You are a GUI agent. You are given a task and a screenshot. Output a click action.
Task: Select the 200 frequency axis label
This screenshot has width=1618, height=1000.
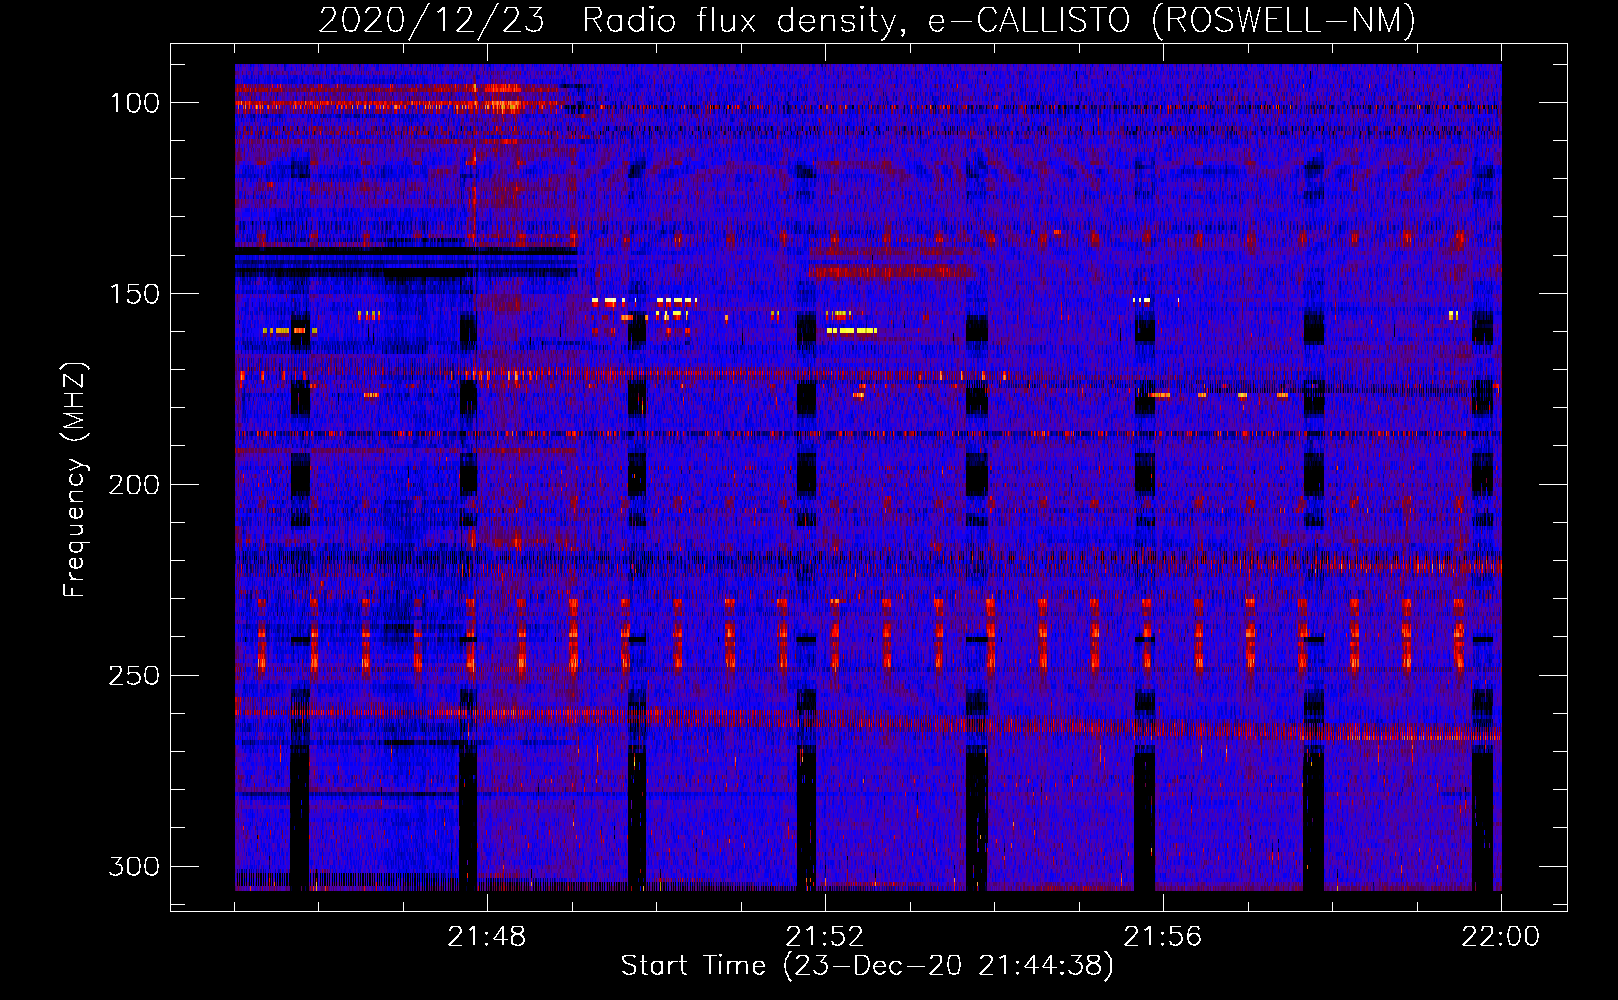[x=134, y=485]
